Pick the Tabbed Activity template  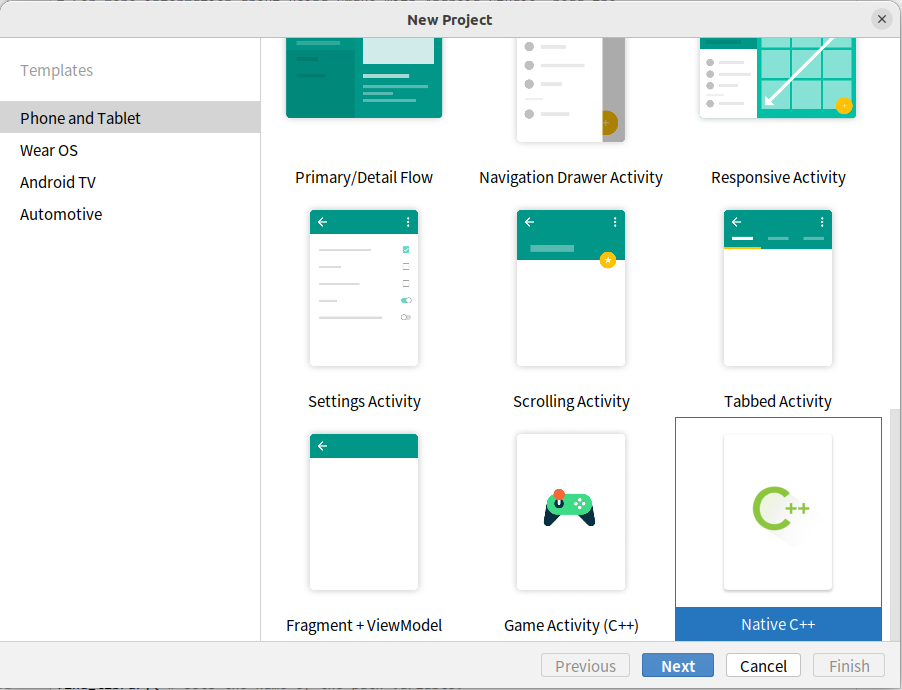(x=777, y=288)
